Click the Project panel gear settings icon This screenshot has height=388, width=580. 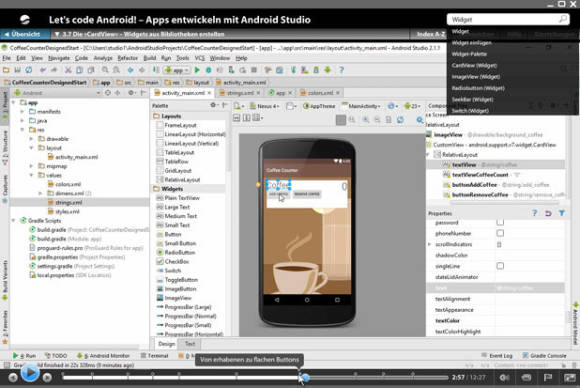pyautogui.click(x=131, y=93)
